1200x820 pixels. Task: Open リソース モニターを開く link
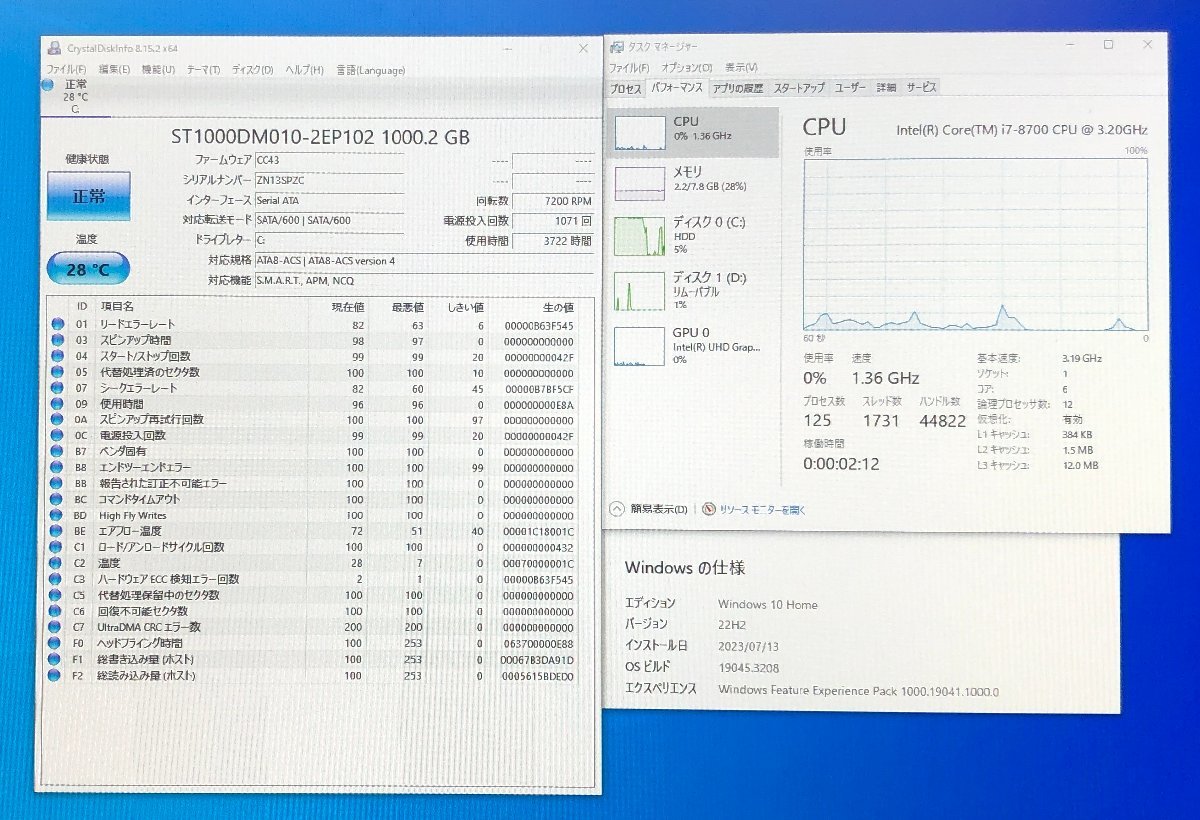point(762,510)
